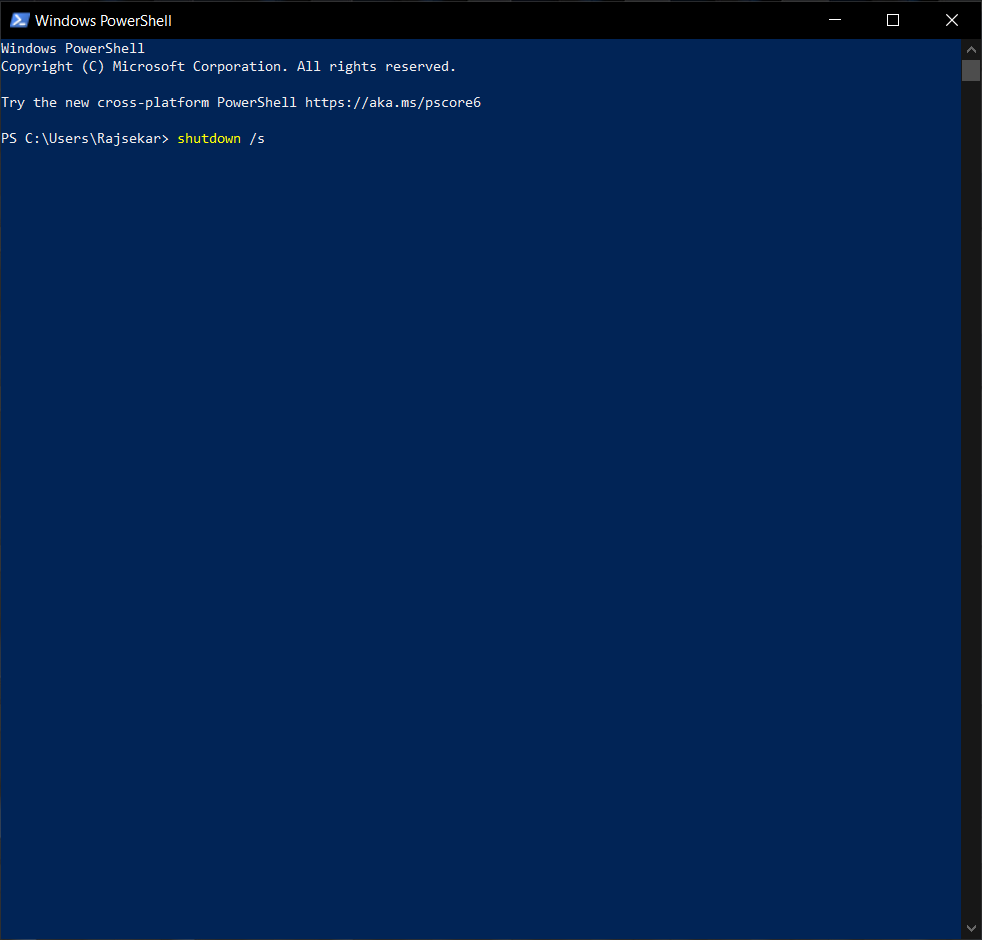982x940 pixels.
Task: Click the '/s' parameter text
Action: [257, 139]
